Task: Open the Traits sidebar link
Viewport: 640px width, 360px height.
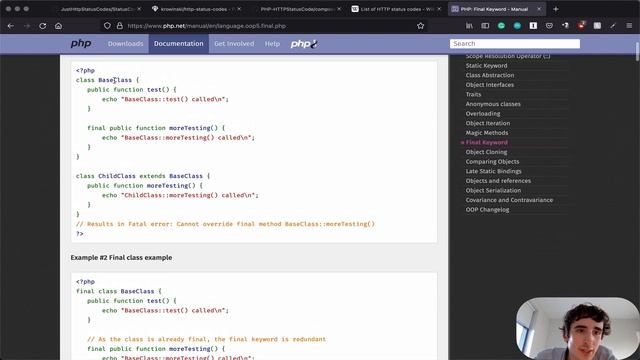Action: [x=473, y=94]
